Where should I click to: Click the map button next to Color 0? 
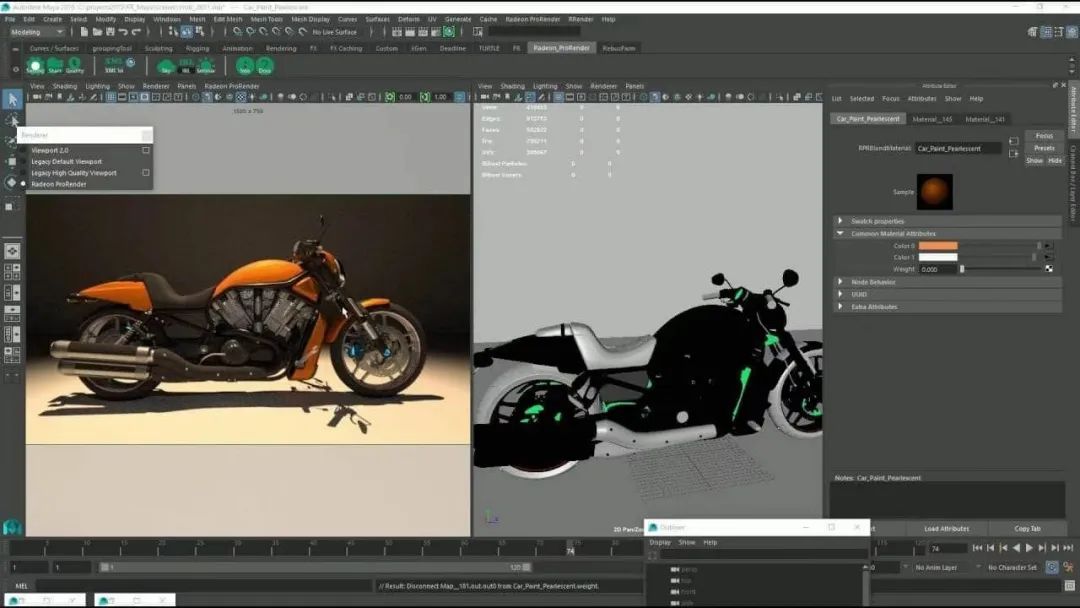click(1049, 246)
